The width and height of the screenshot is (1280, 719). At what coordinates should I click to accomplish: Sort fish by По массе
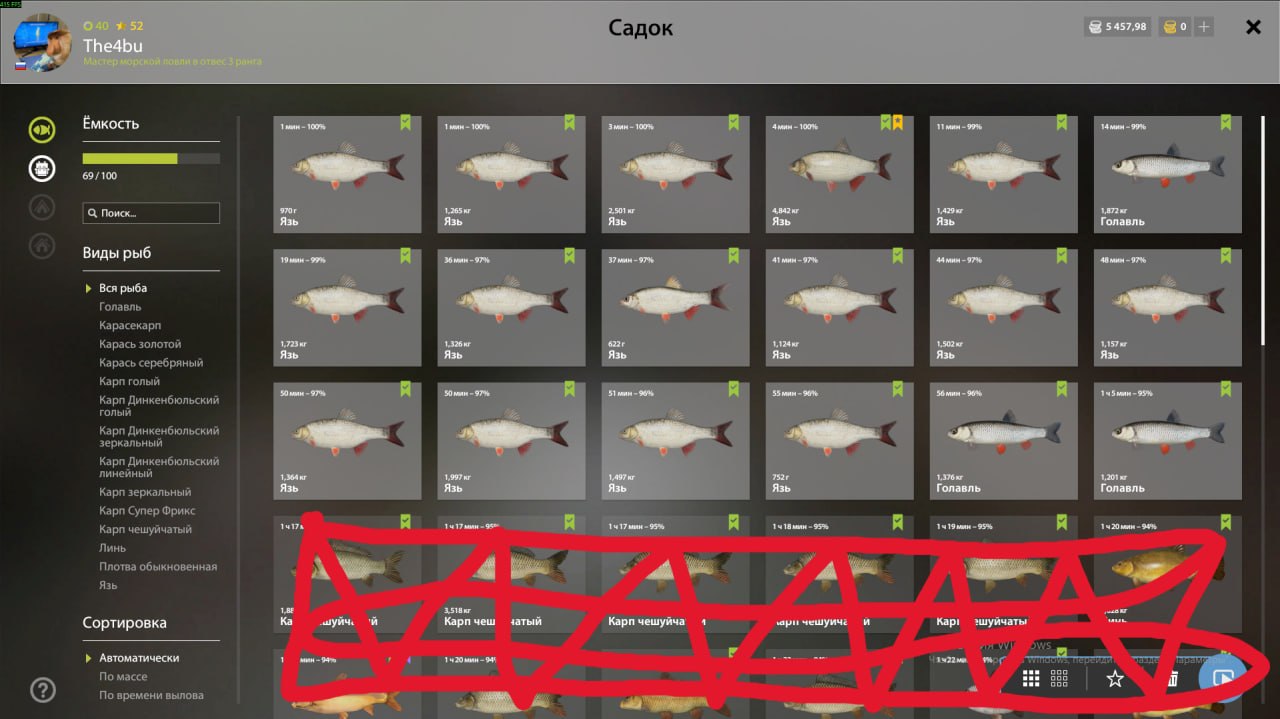pos(123,677)
